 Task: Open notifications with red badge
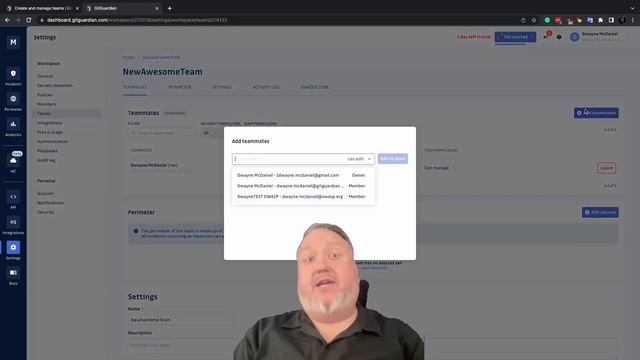(547, 36)
